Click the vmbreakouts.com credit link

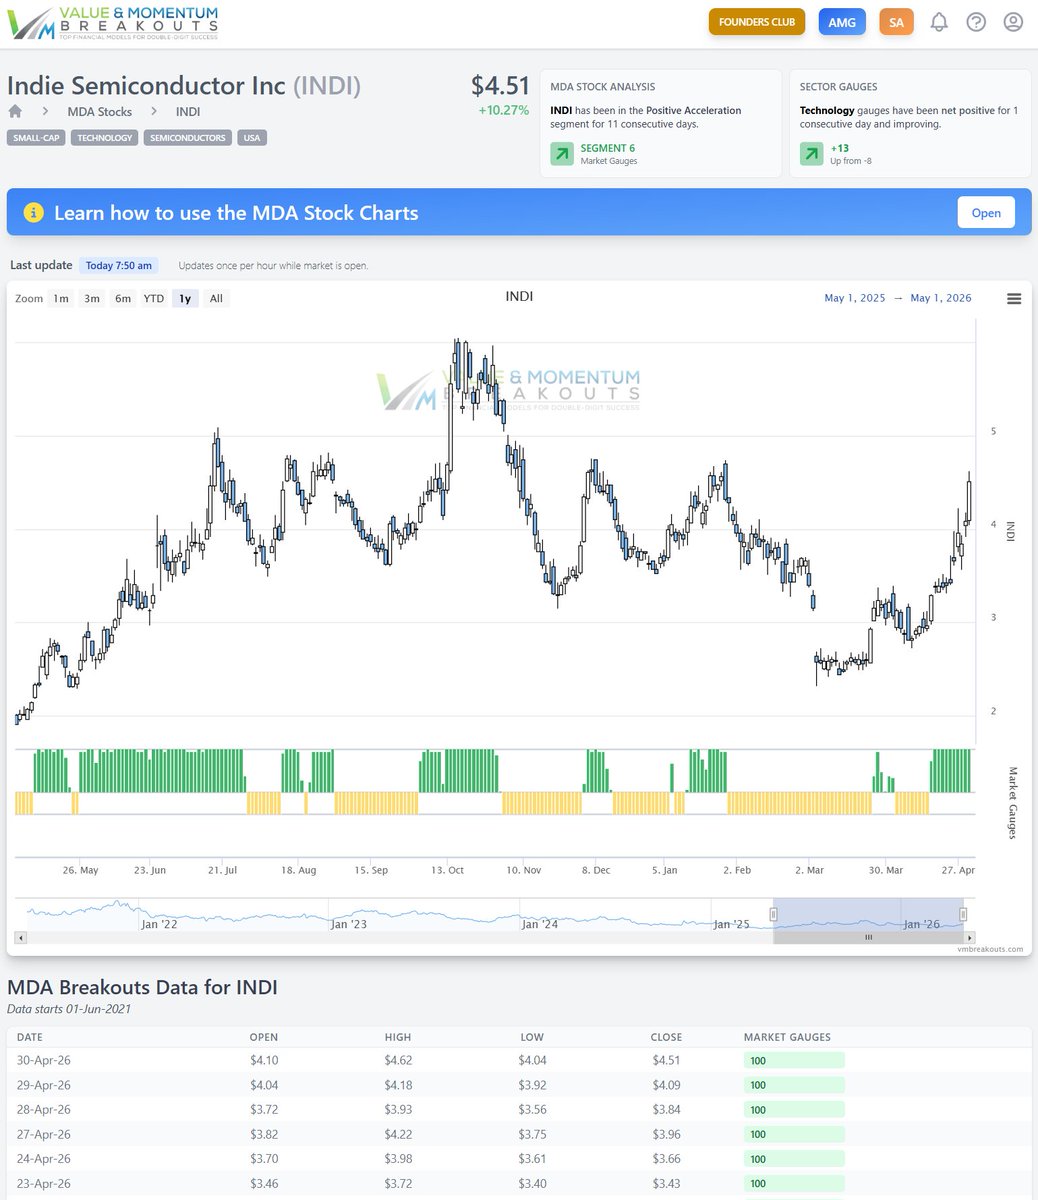pos(990,949)
